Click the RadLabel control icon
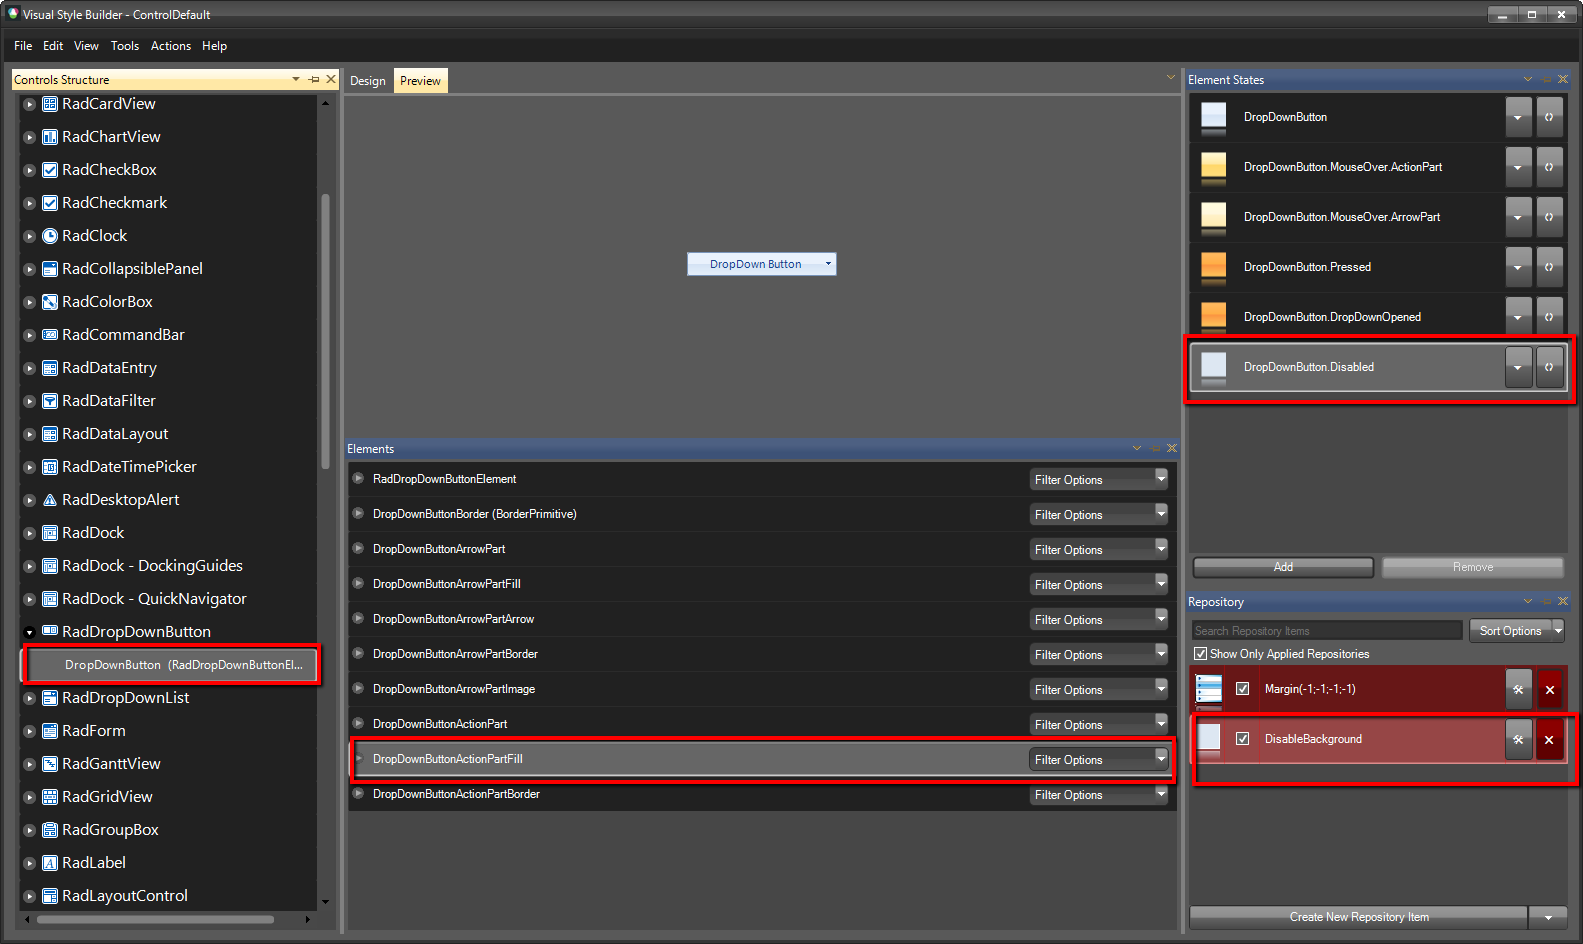The width and height of the screenshot is (1583, 944). 50,863
